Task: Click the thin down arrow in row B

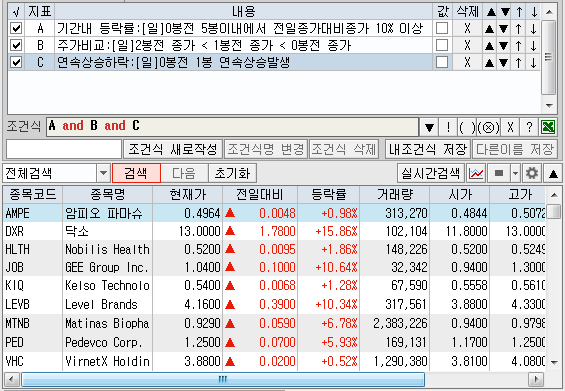Action: 534,46
